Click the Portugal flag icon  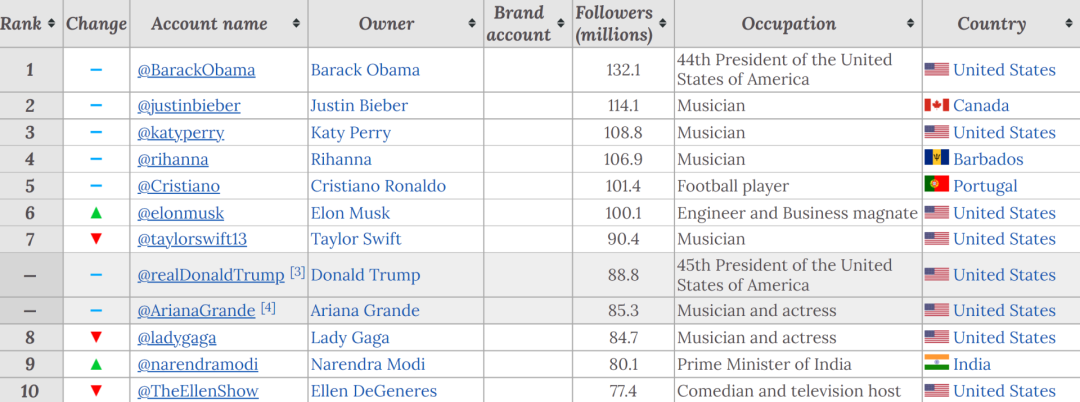pyautogui.click(x=936, y=186)
